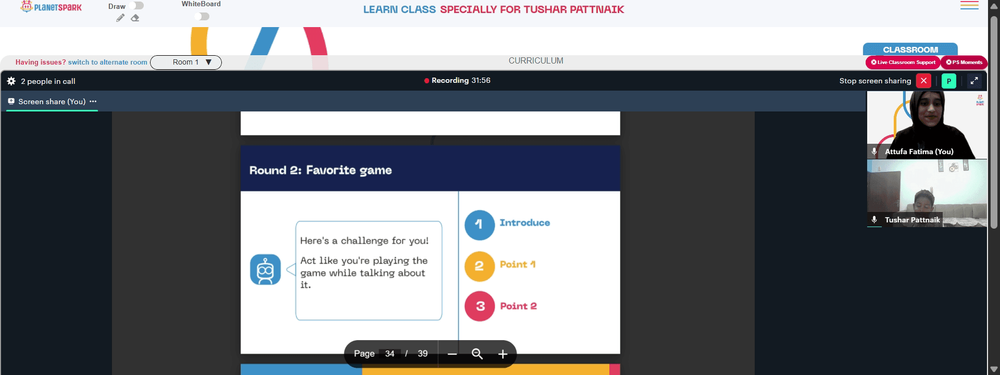Click the magnifier zoom icon
Viewport: 1000px width, 375px height.
coord(477,354)
